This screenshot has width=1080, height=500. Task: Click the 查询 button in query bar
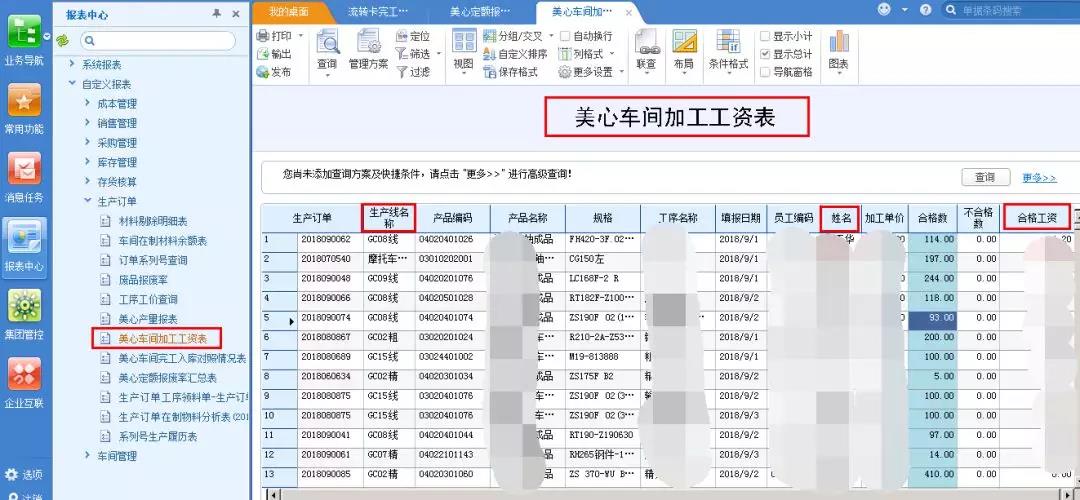tap(985, 177)
